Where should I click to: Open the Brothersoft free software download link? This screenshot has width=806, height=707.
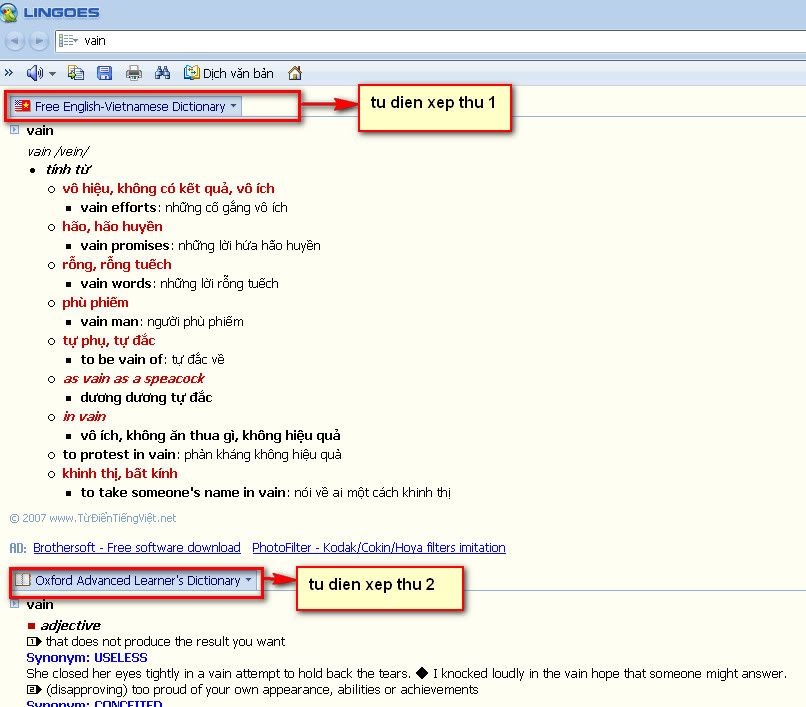tap(136, 548)
